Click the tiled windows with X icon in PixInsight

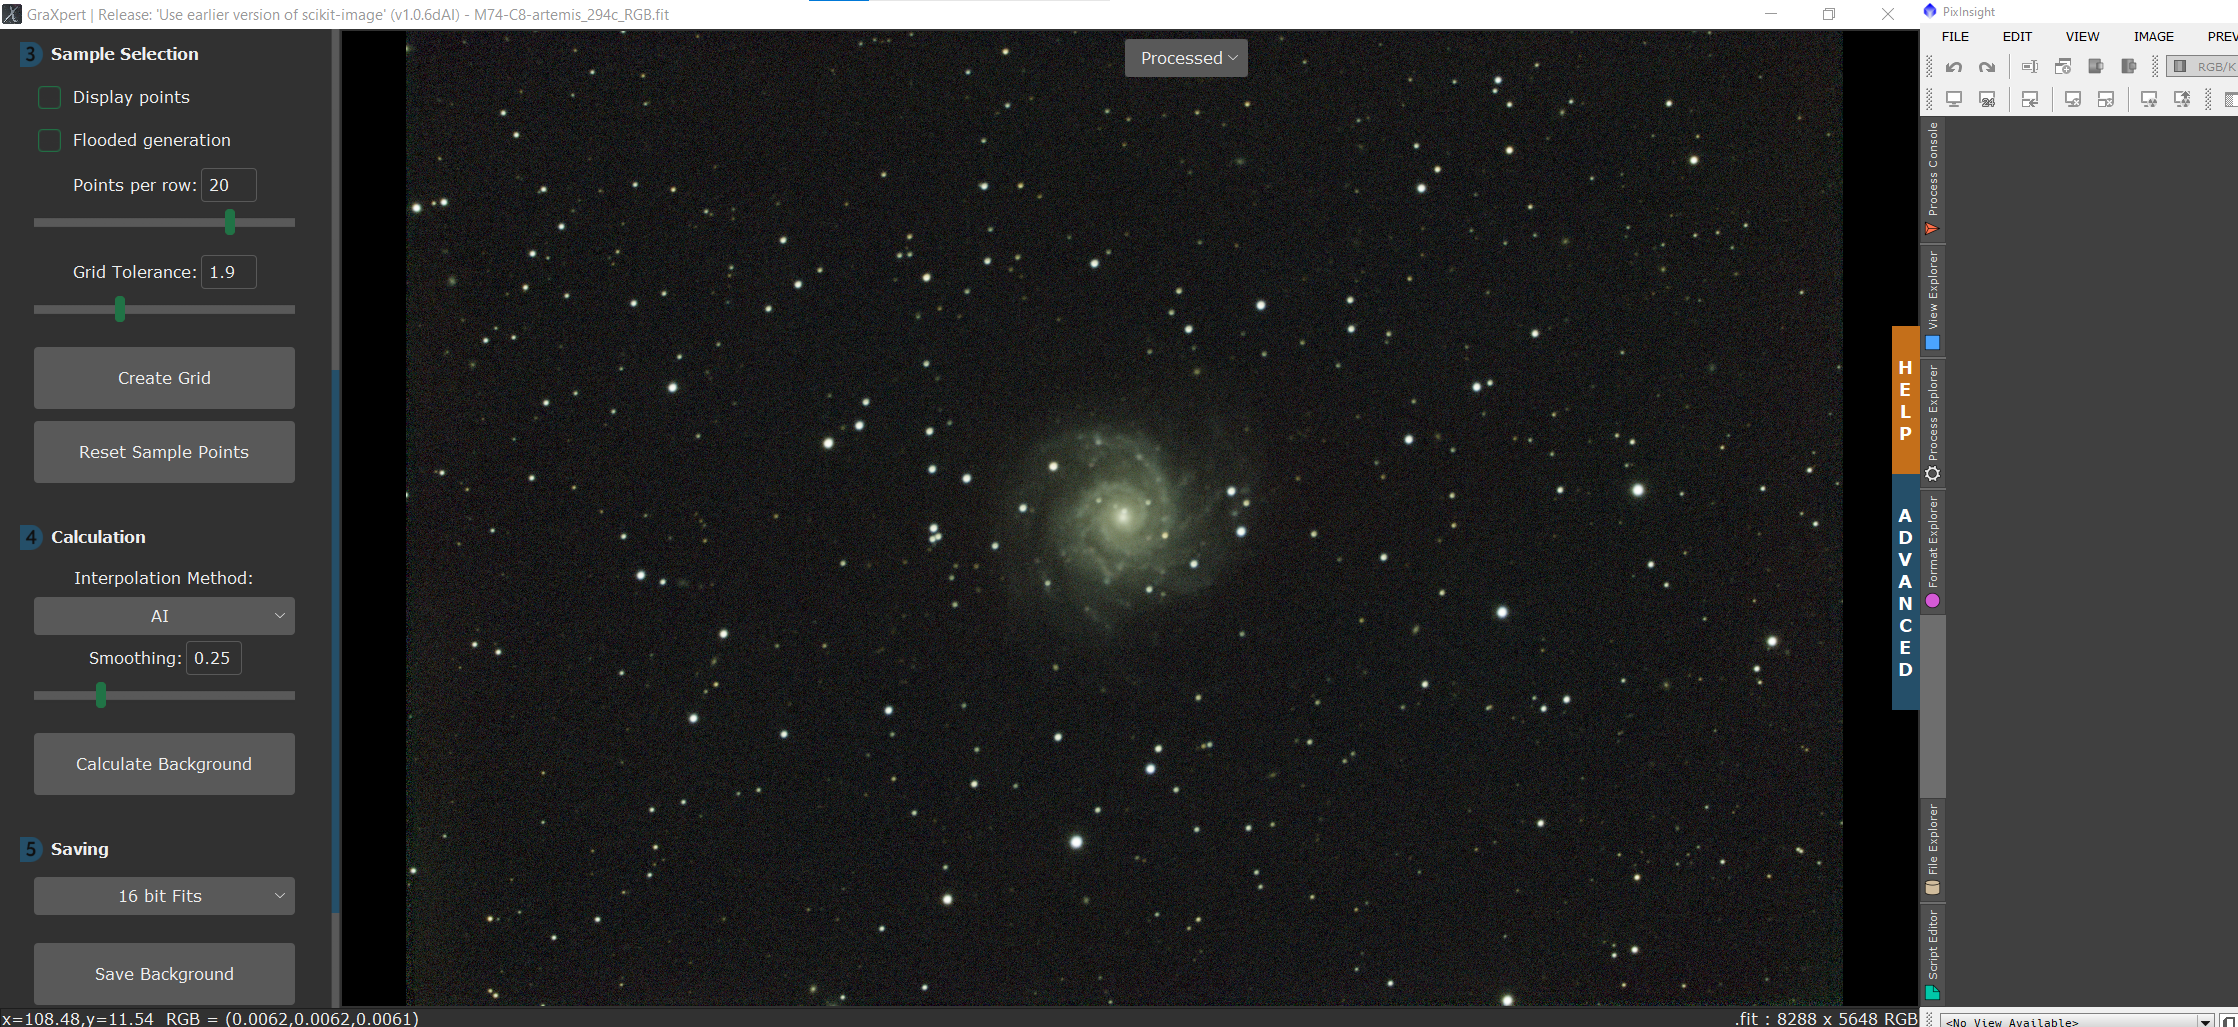(x=2106, y=99)
